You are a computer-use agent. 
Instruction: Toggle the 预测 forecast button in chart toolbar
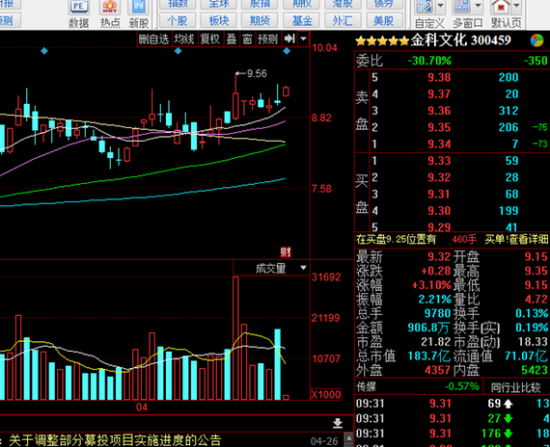pyautogui.click(x=268, y=39)
